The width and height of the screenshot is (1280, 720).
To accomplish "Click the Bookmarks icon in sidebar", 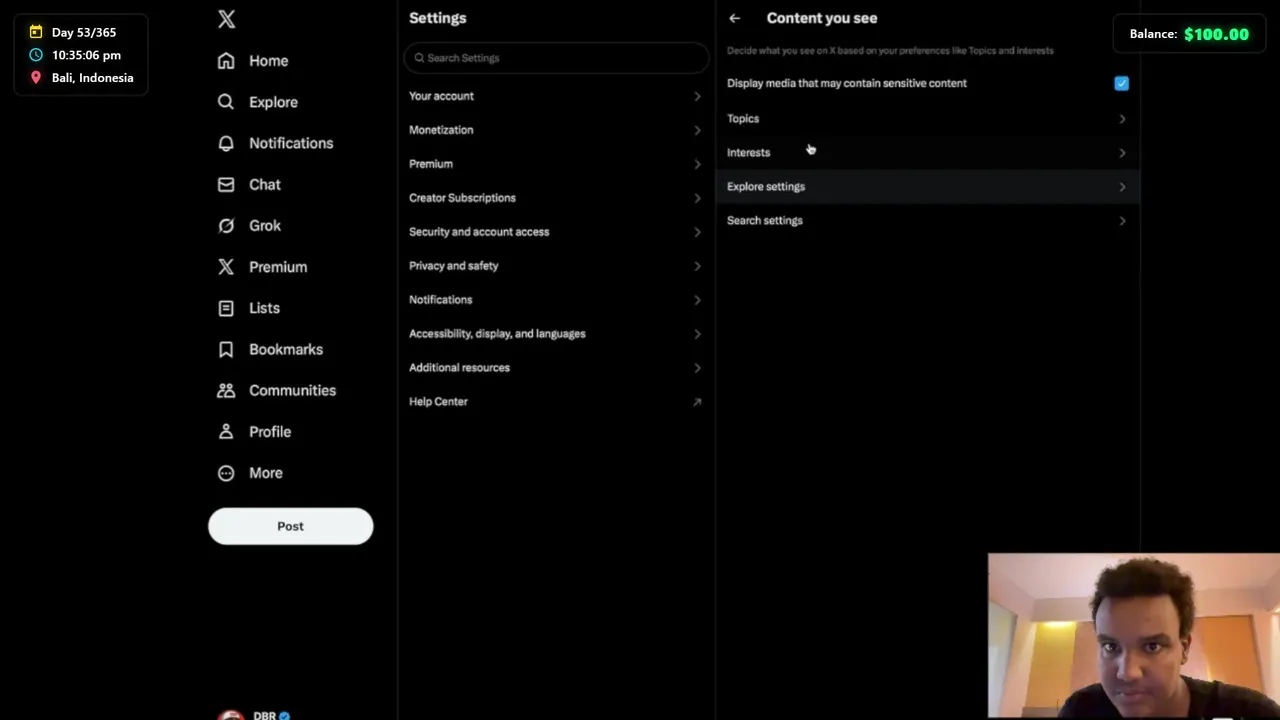I will (226, 349).
